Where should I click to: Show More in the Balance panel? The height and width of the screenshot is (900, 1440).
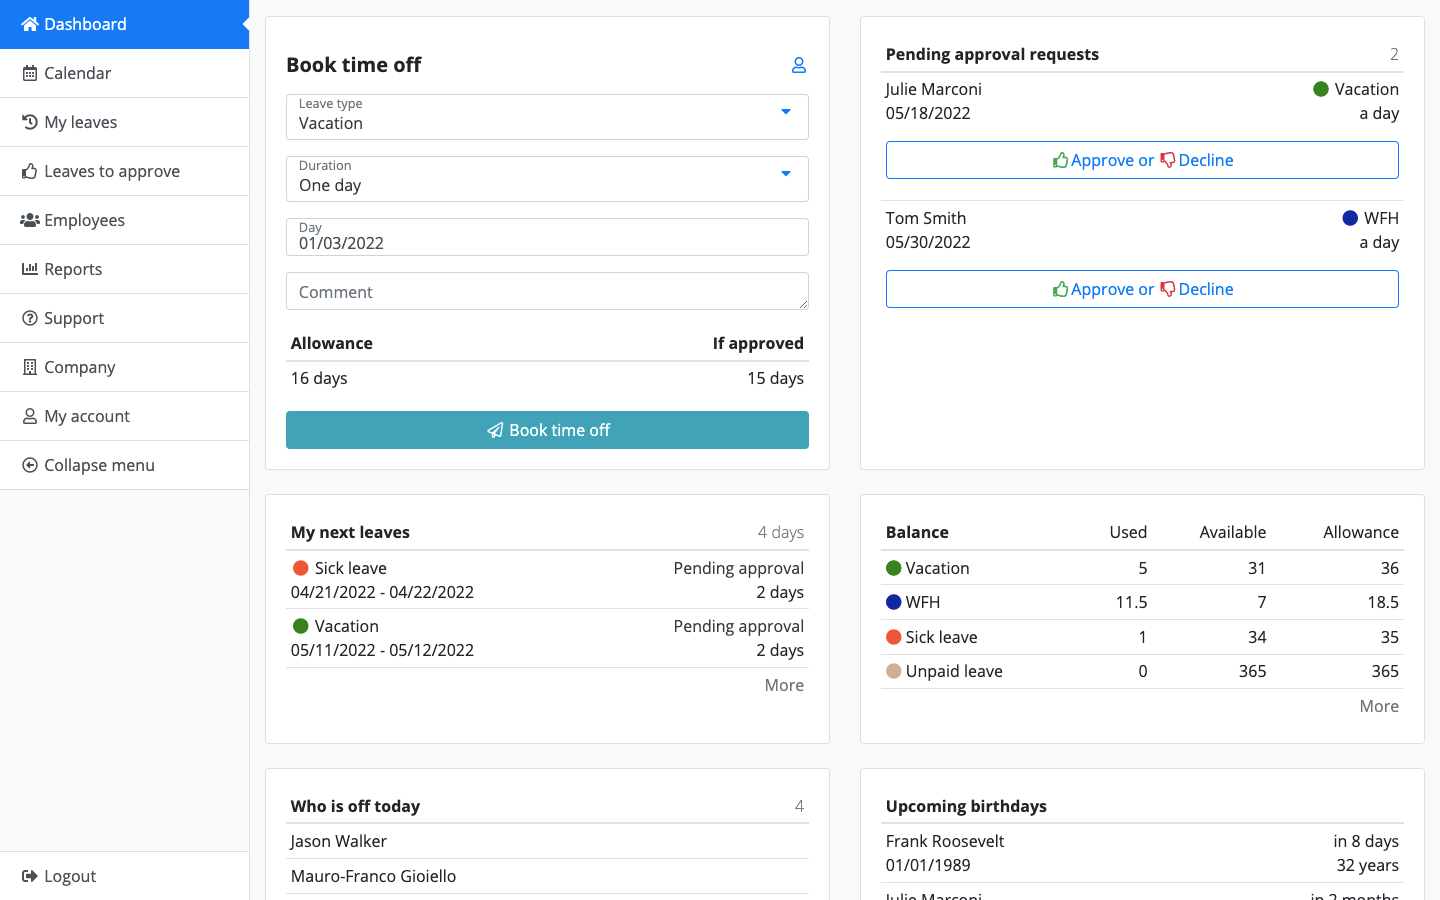pyautogui.click(x=1379, y=706)
